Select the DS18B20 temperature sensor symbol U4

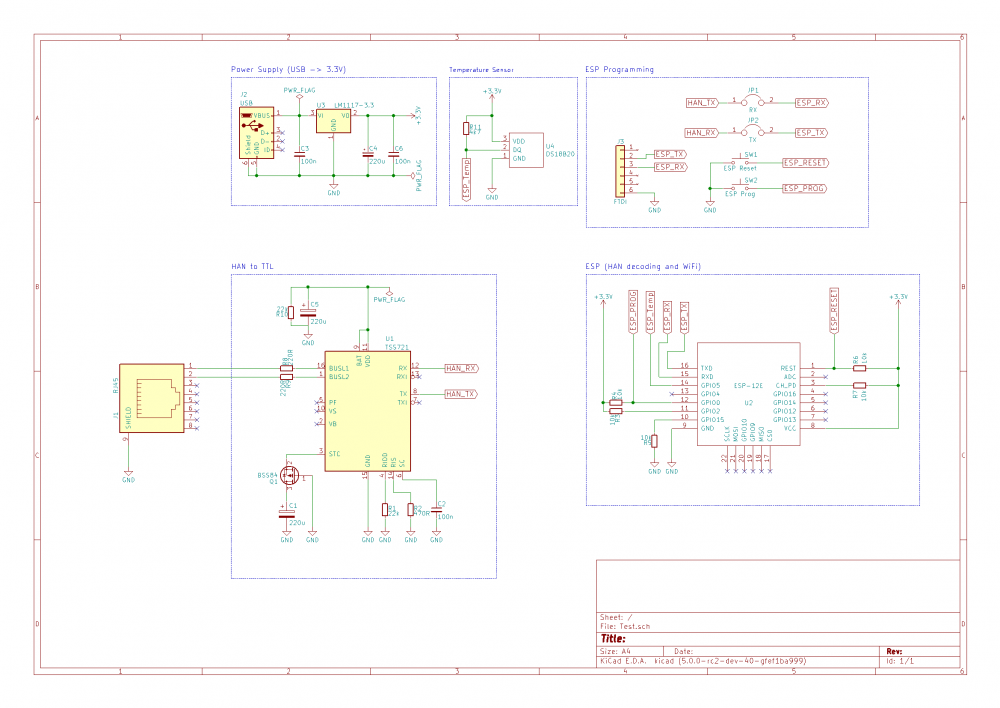point(524,150)
